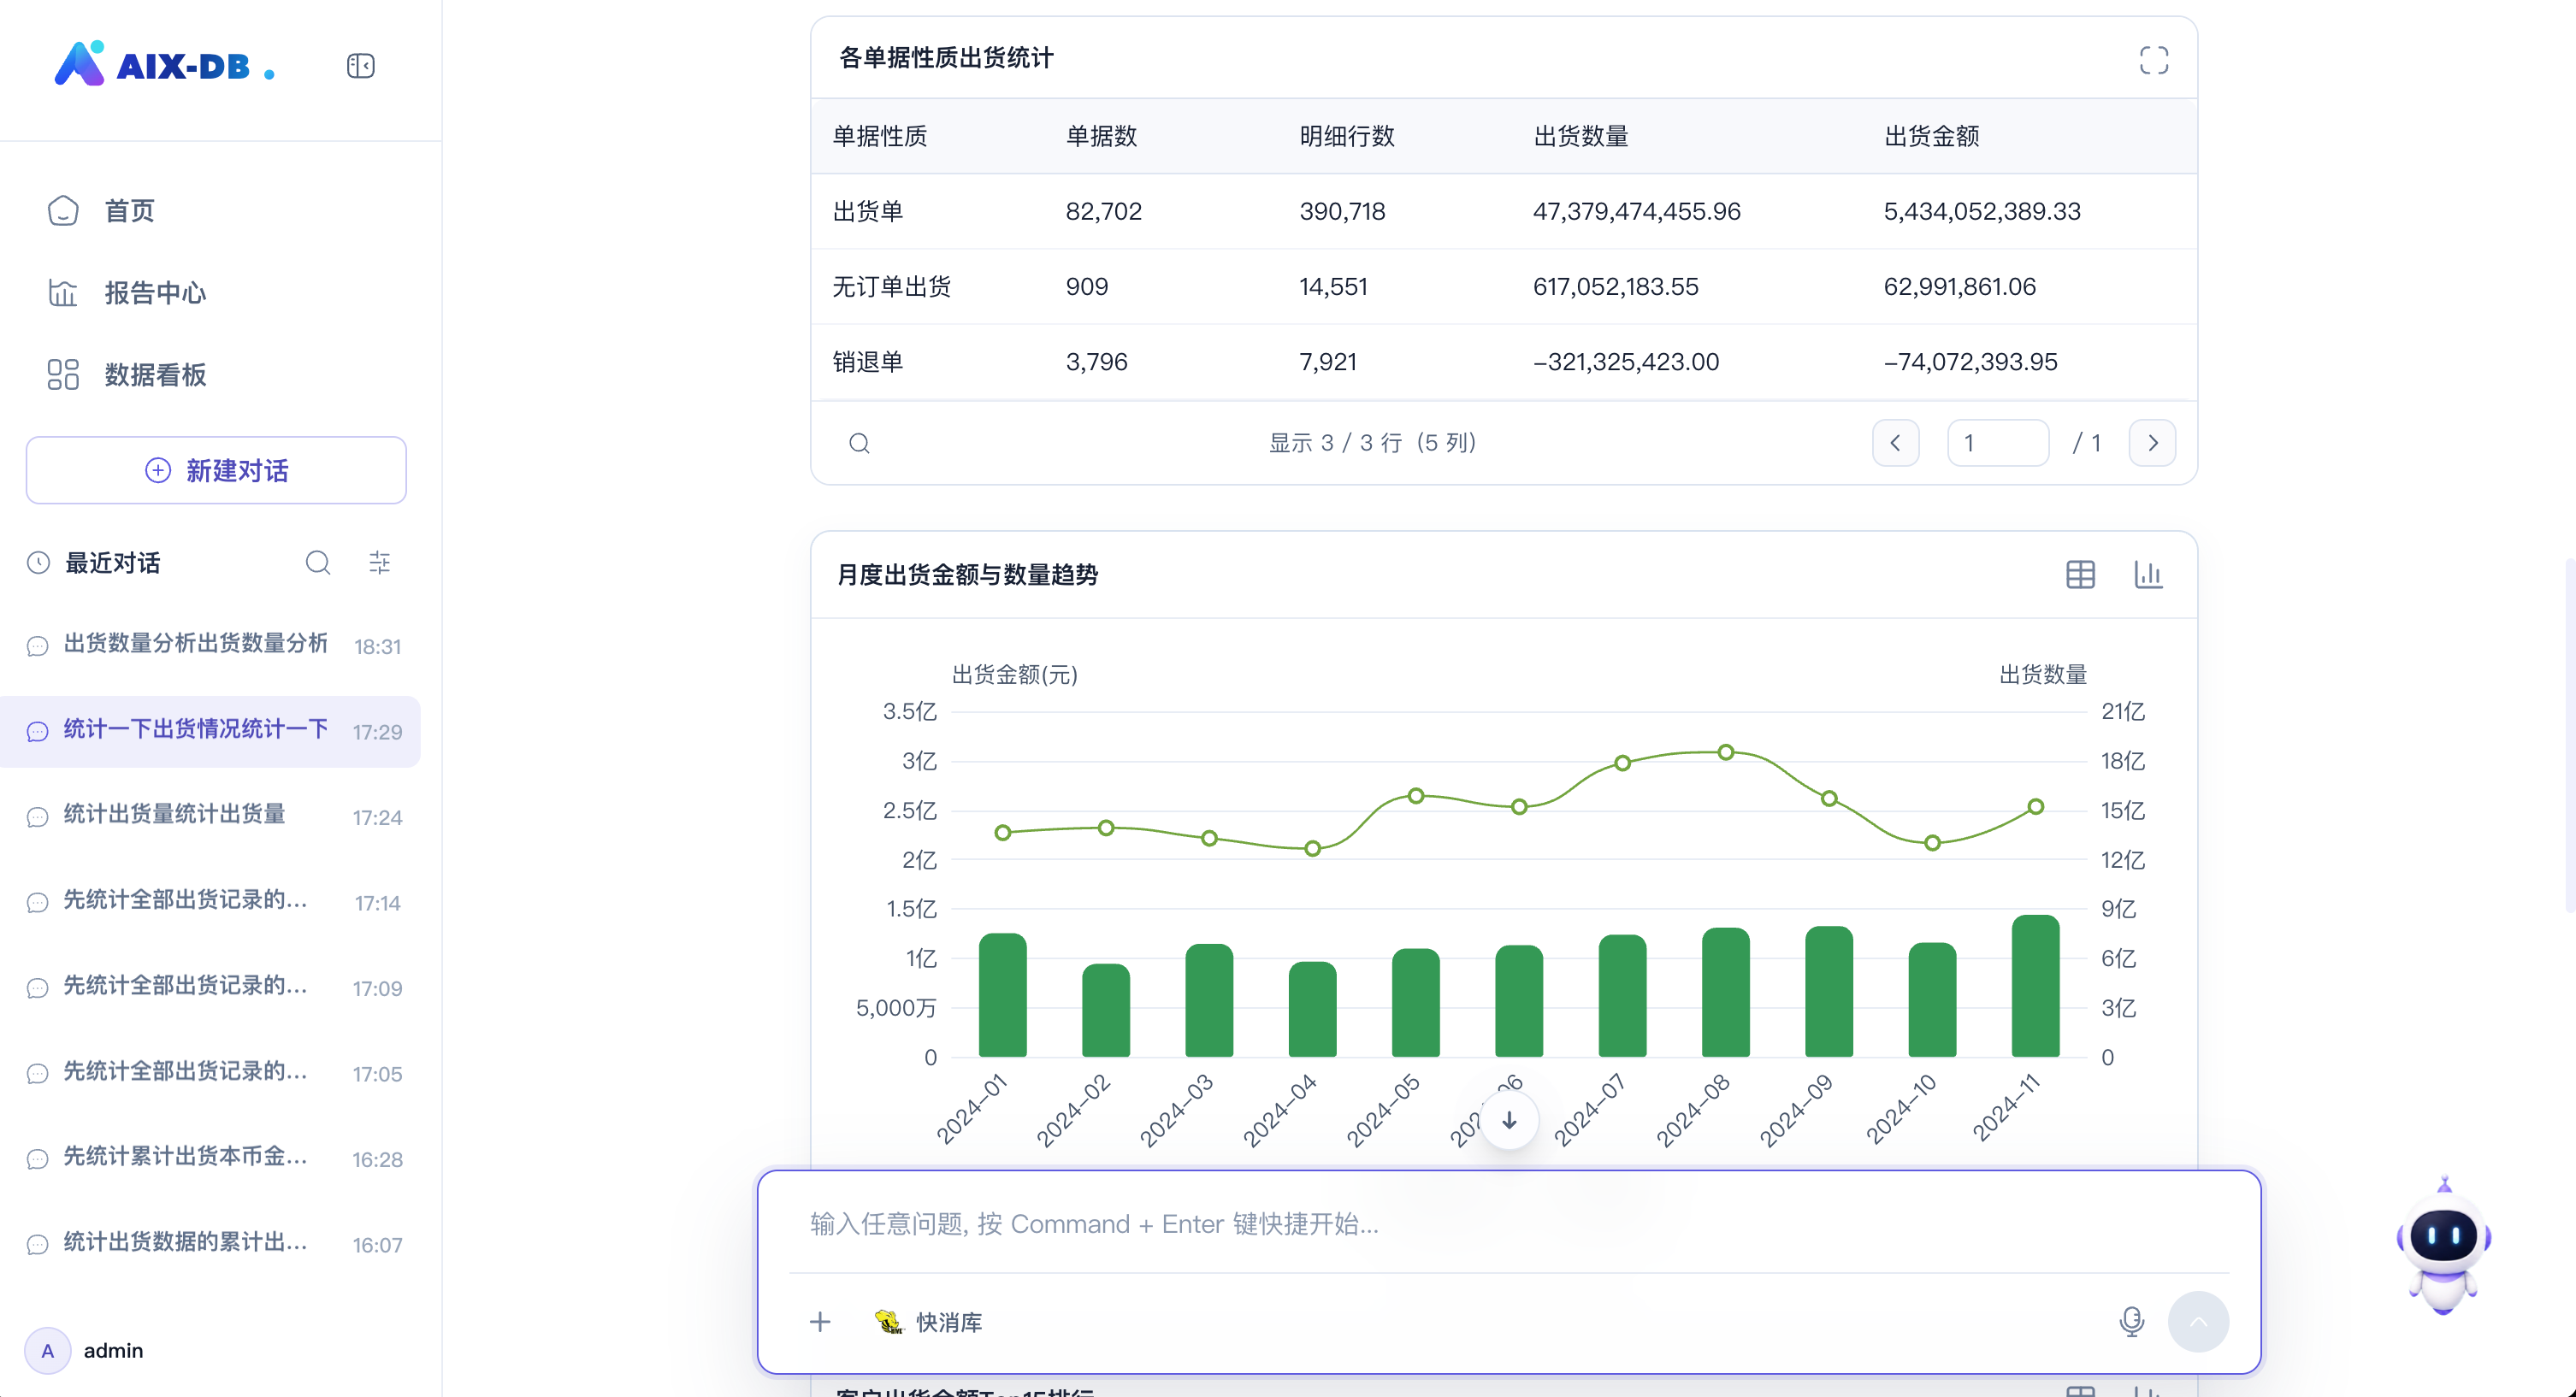
Task: Search recent conversations
Action: click(x=318, y=563)
